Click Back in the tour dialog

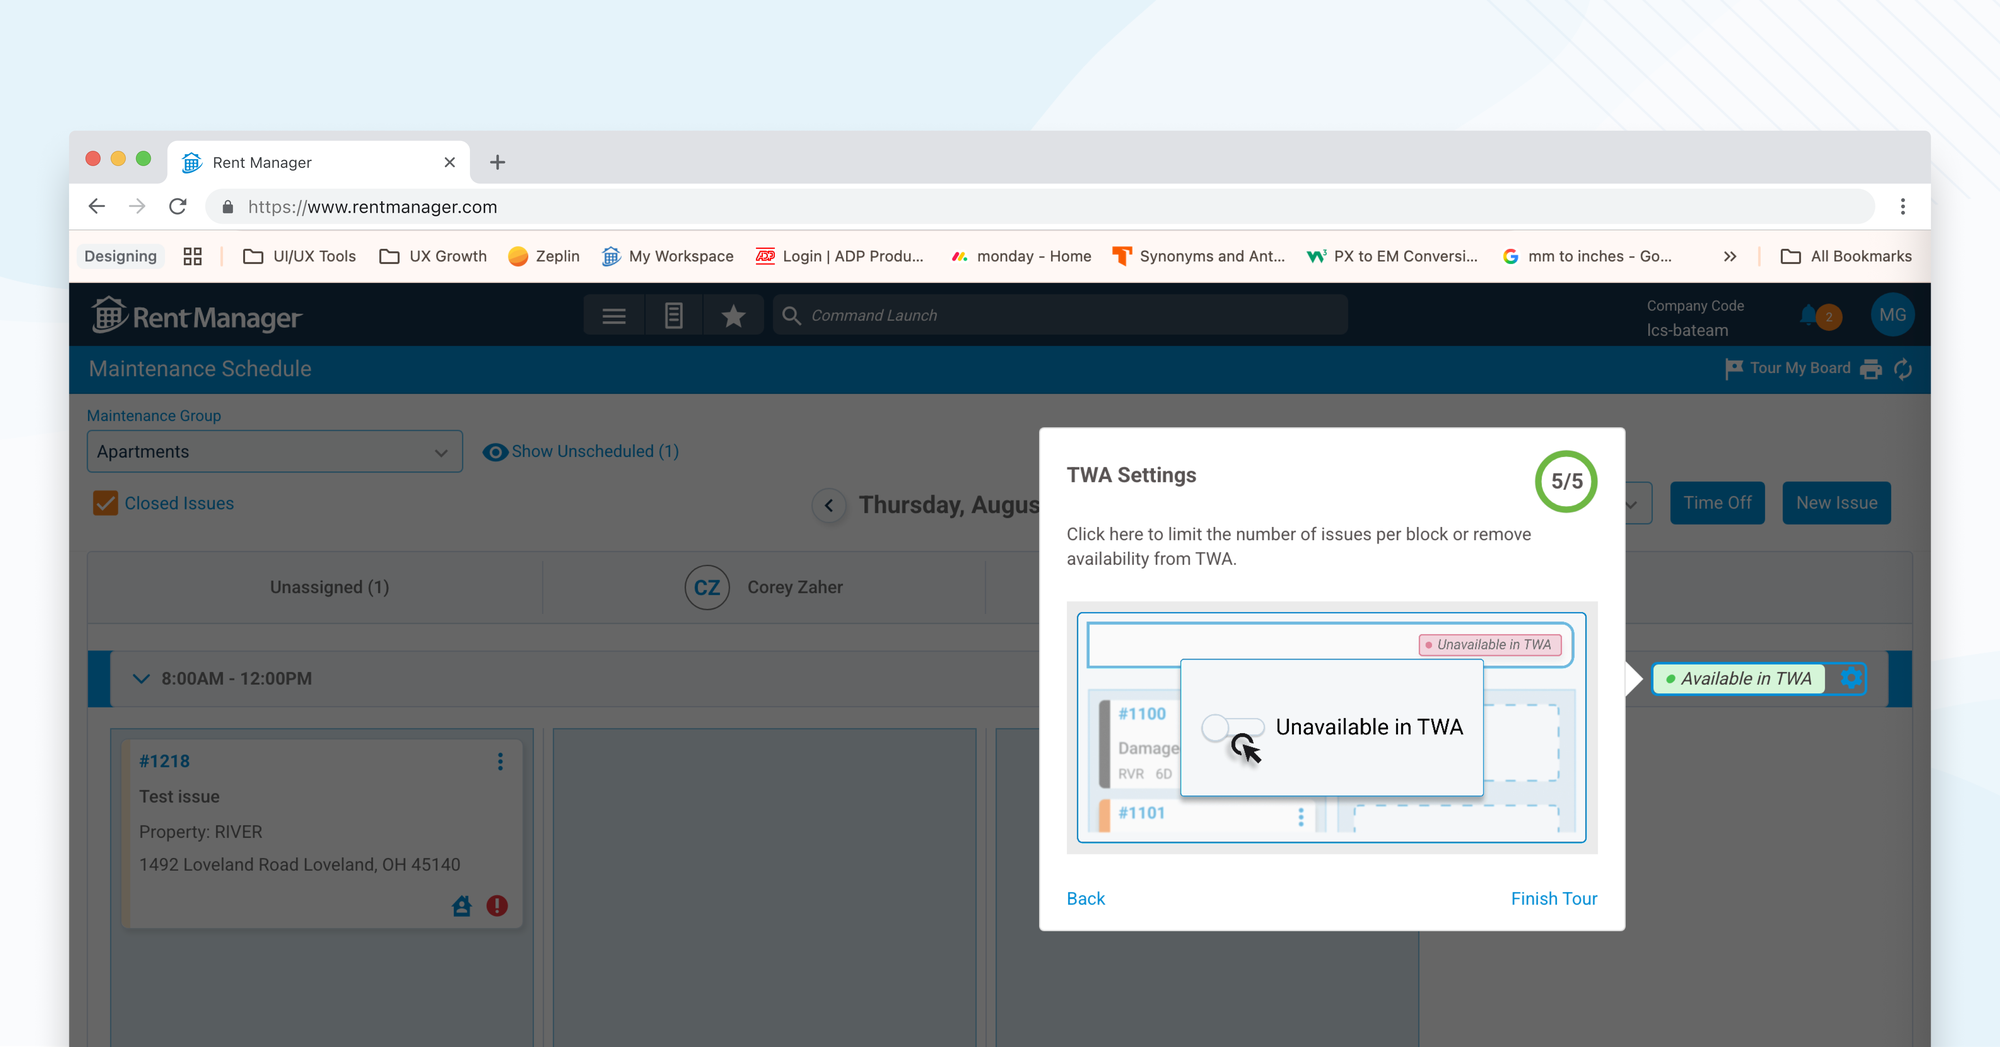(1085, 899)
